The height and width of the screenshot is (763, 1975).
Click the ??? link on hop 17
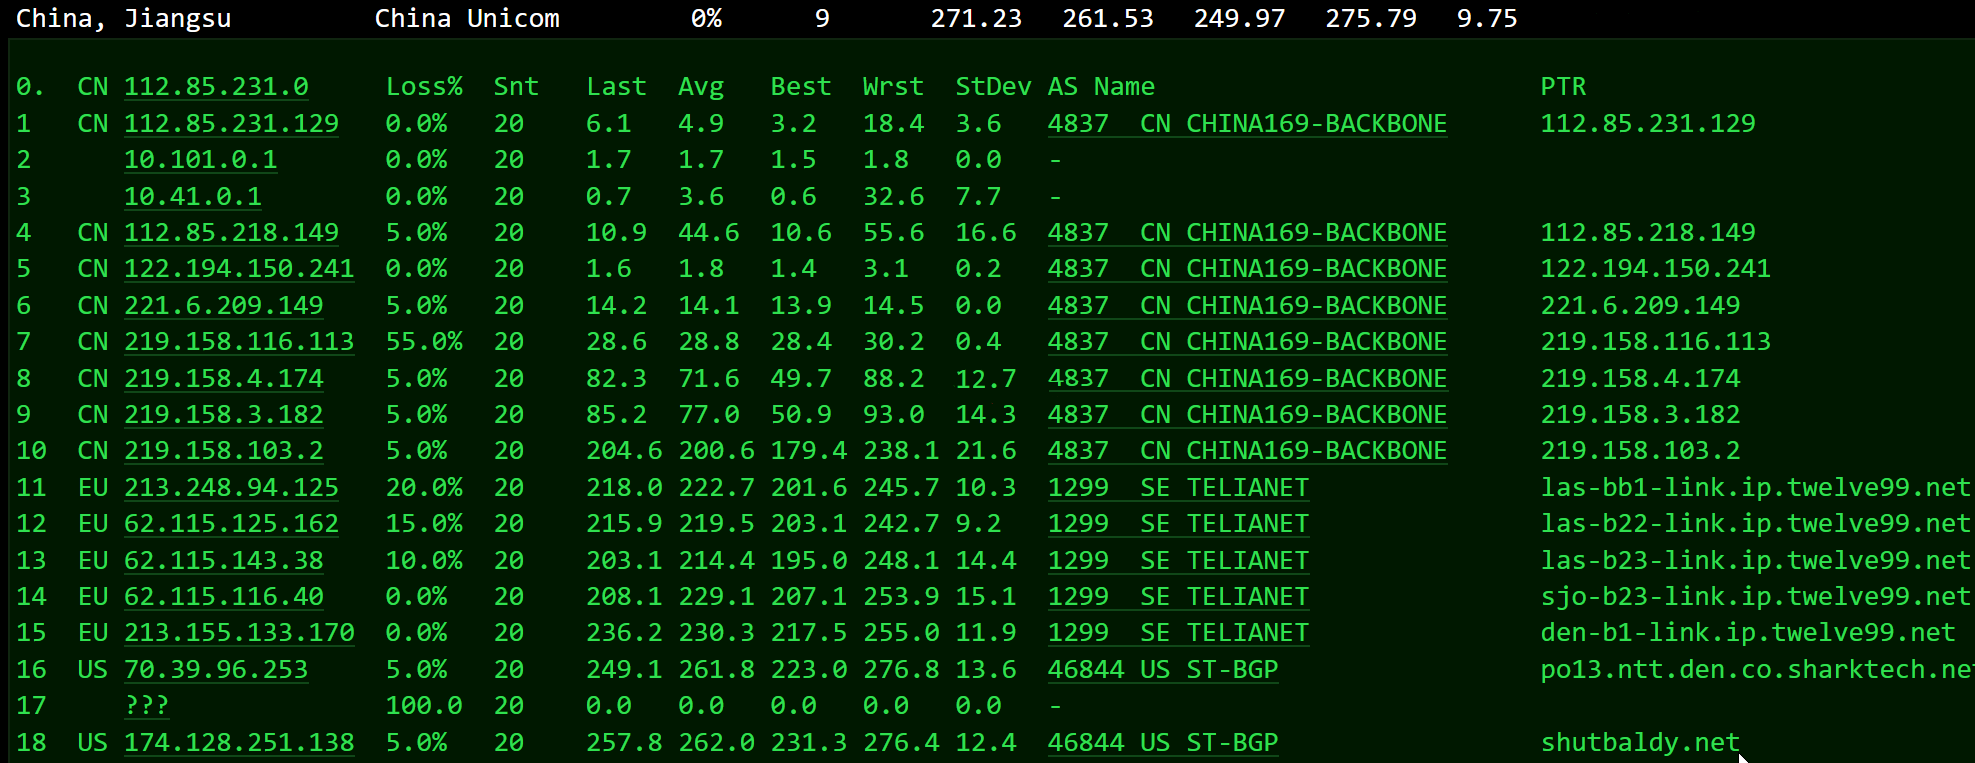146,705
